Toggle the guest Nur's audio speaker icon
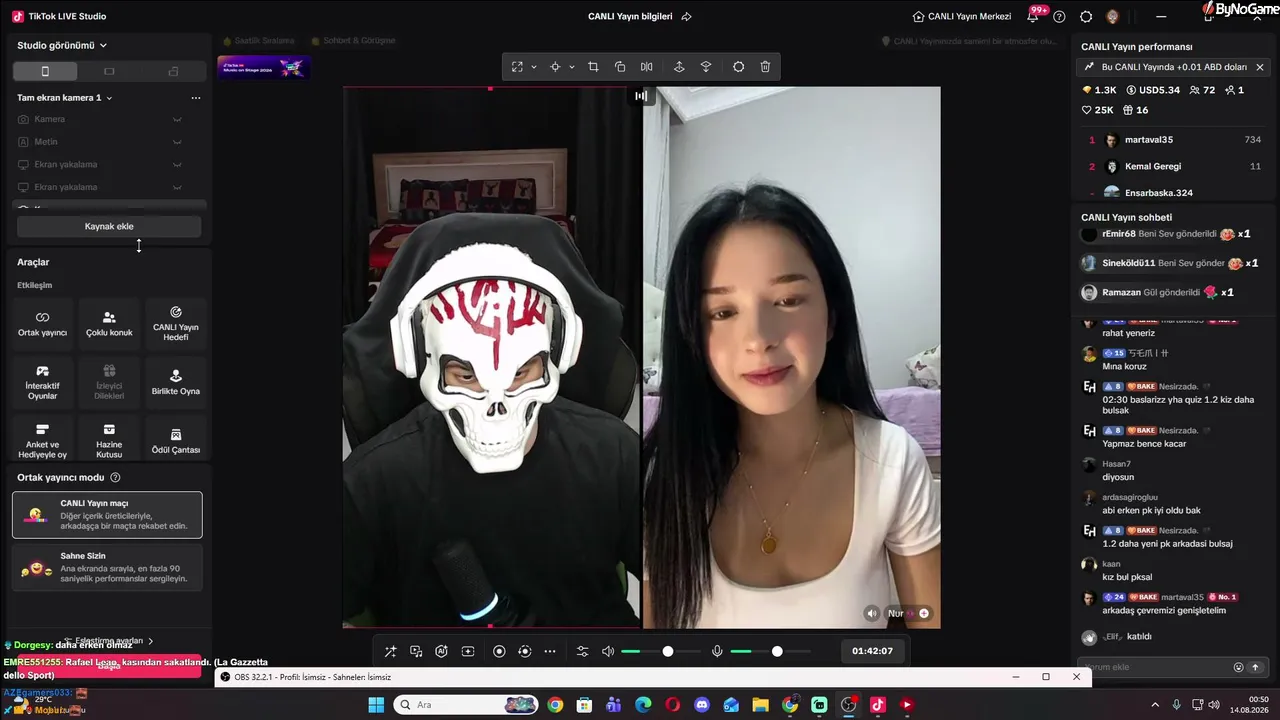This screenshot has height=720, width=1280. pyautogui.click(x=872, y=613)
